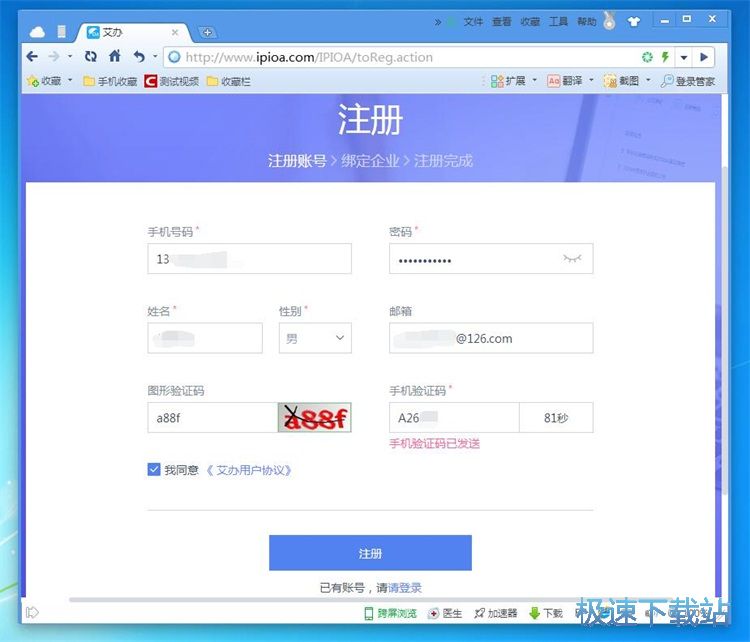Expand the 扩展 dropdown arrow
Screen dimensions: 750x642
click(535, 80)
